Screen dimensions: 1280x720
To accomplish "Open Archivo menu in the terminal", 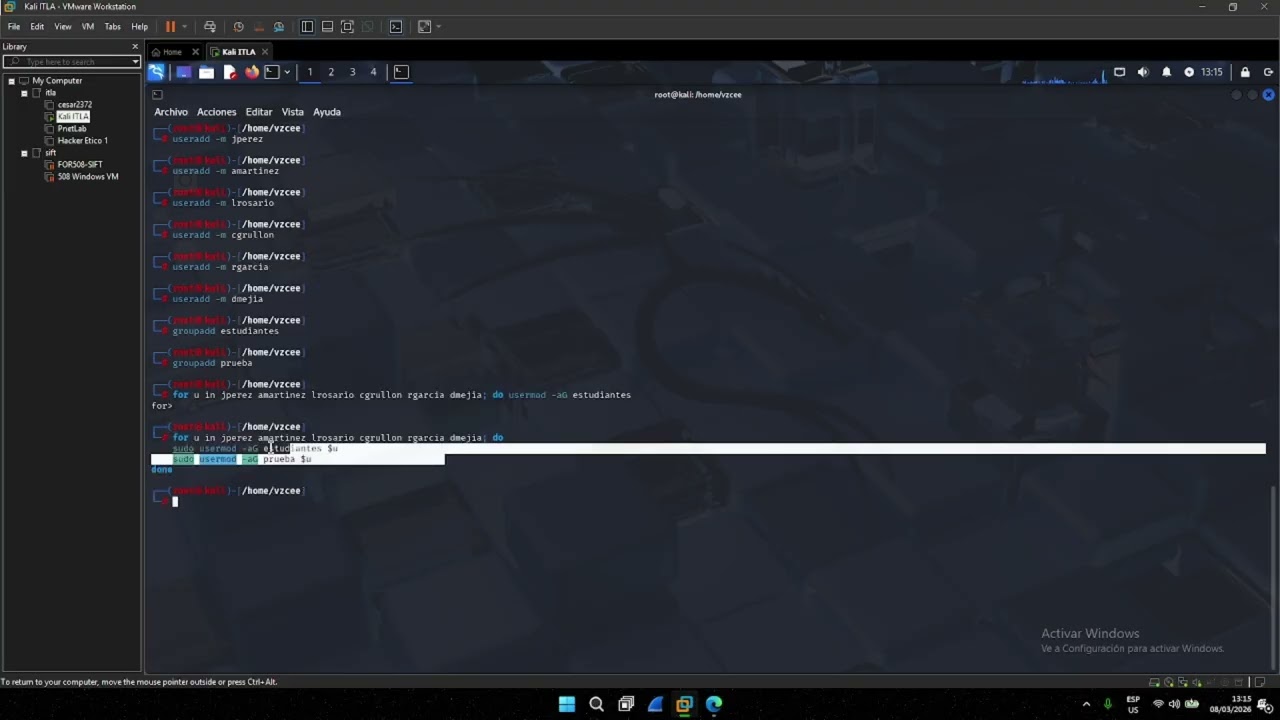I will 171,112.
